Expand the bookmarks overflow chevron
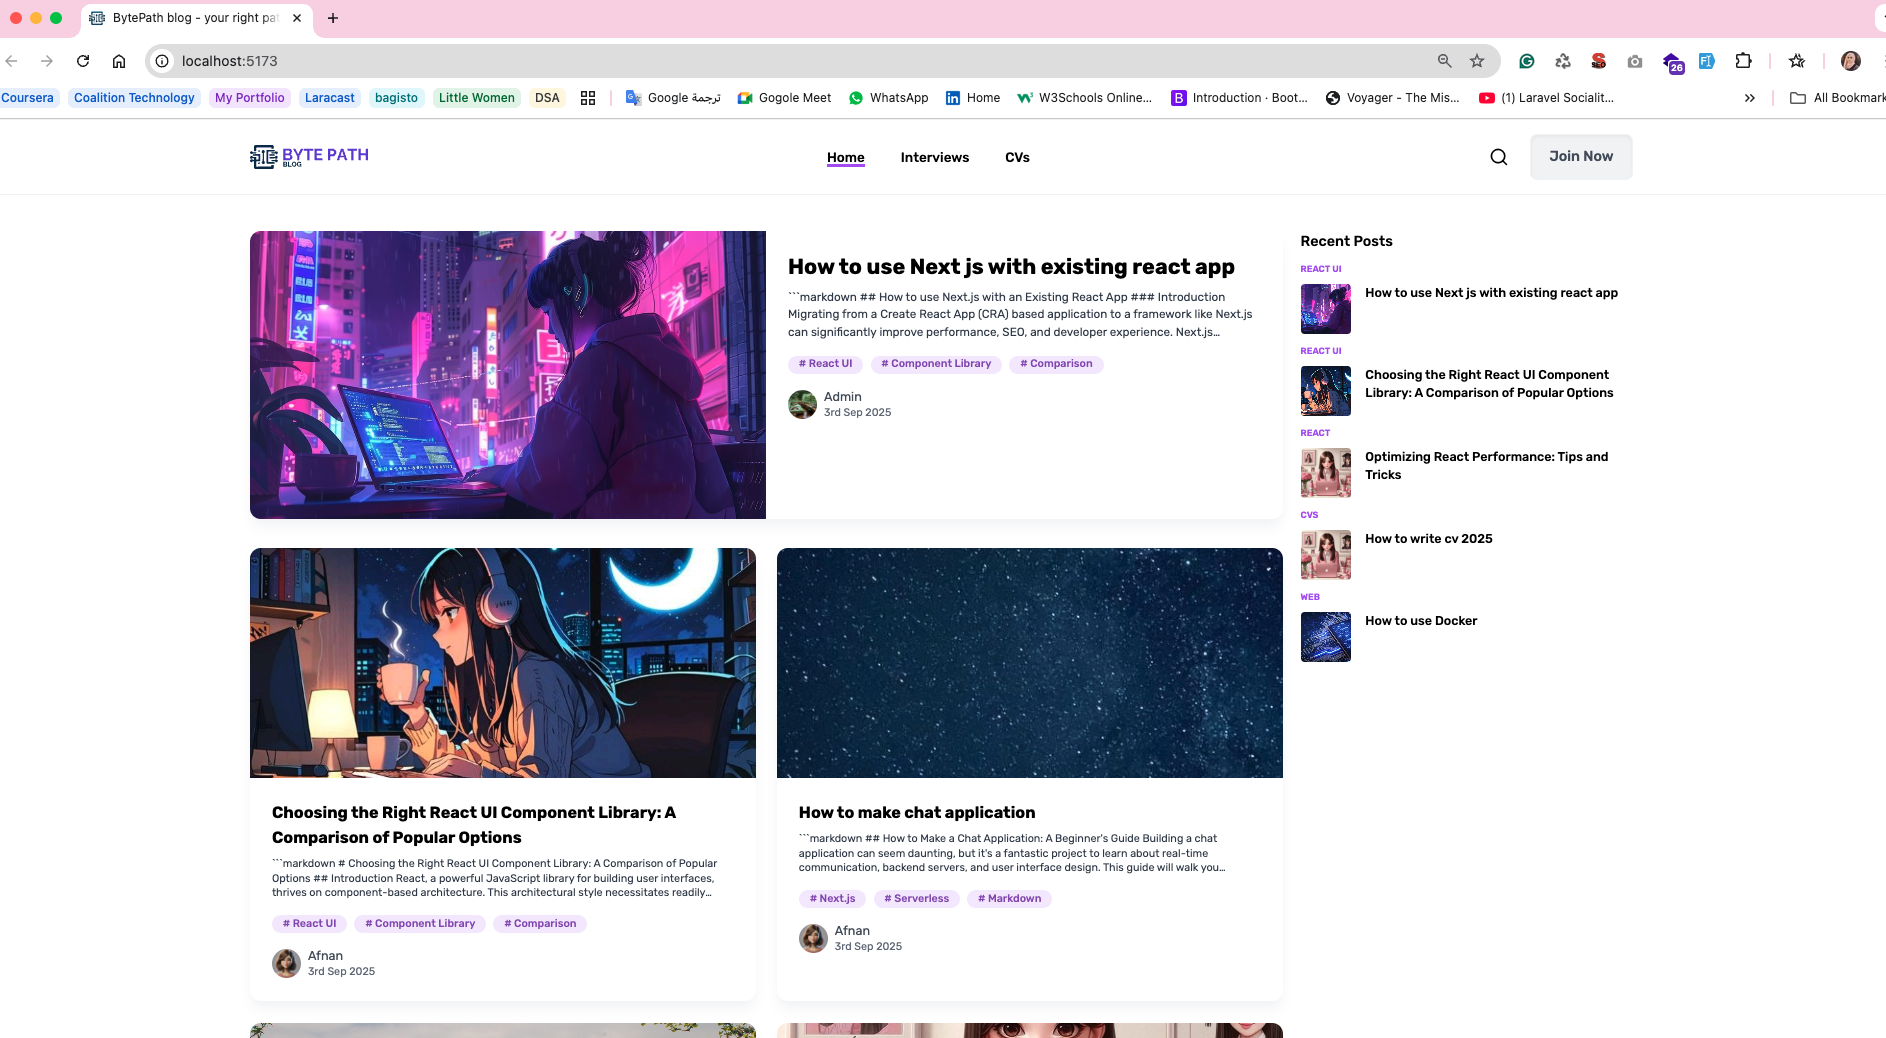Image resolution: width=1886 pixels, height=1038 pixels. (x=1749, y=97)
